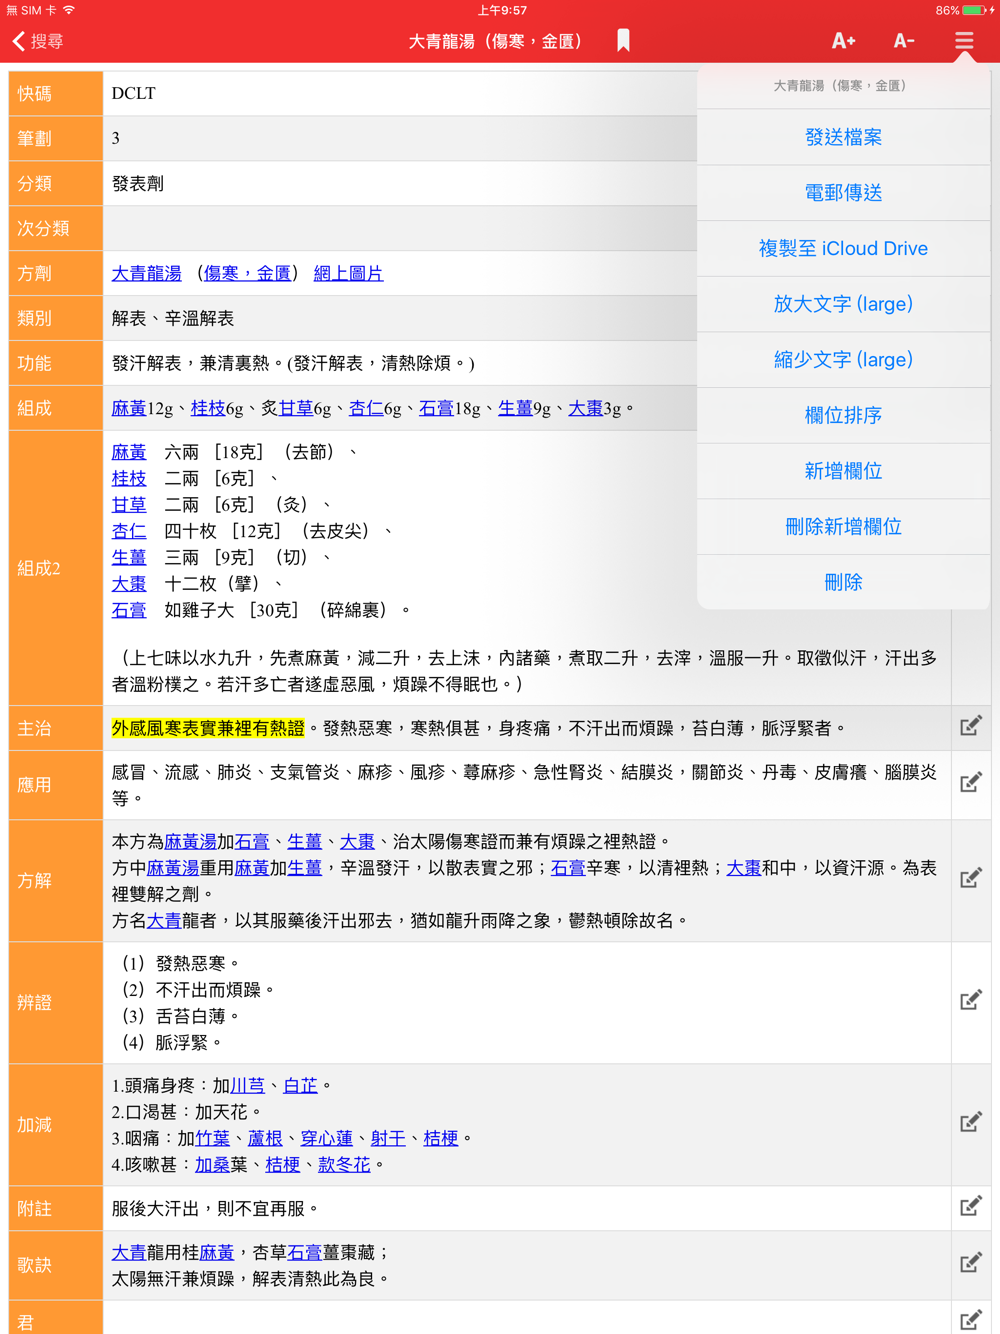1000x1334 pixels.
Task: Open 竹葉 link in 加減
Action: point(213,1138)
